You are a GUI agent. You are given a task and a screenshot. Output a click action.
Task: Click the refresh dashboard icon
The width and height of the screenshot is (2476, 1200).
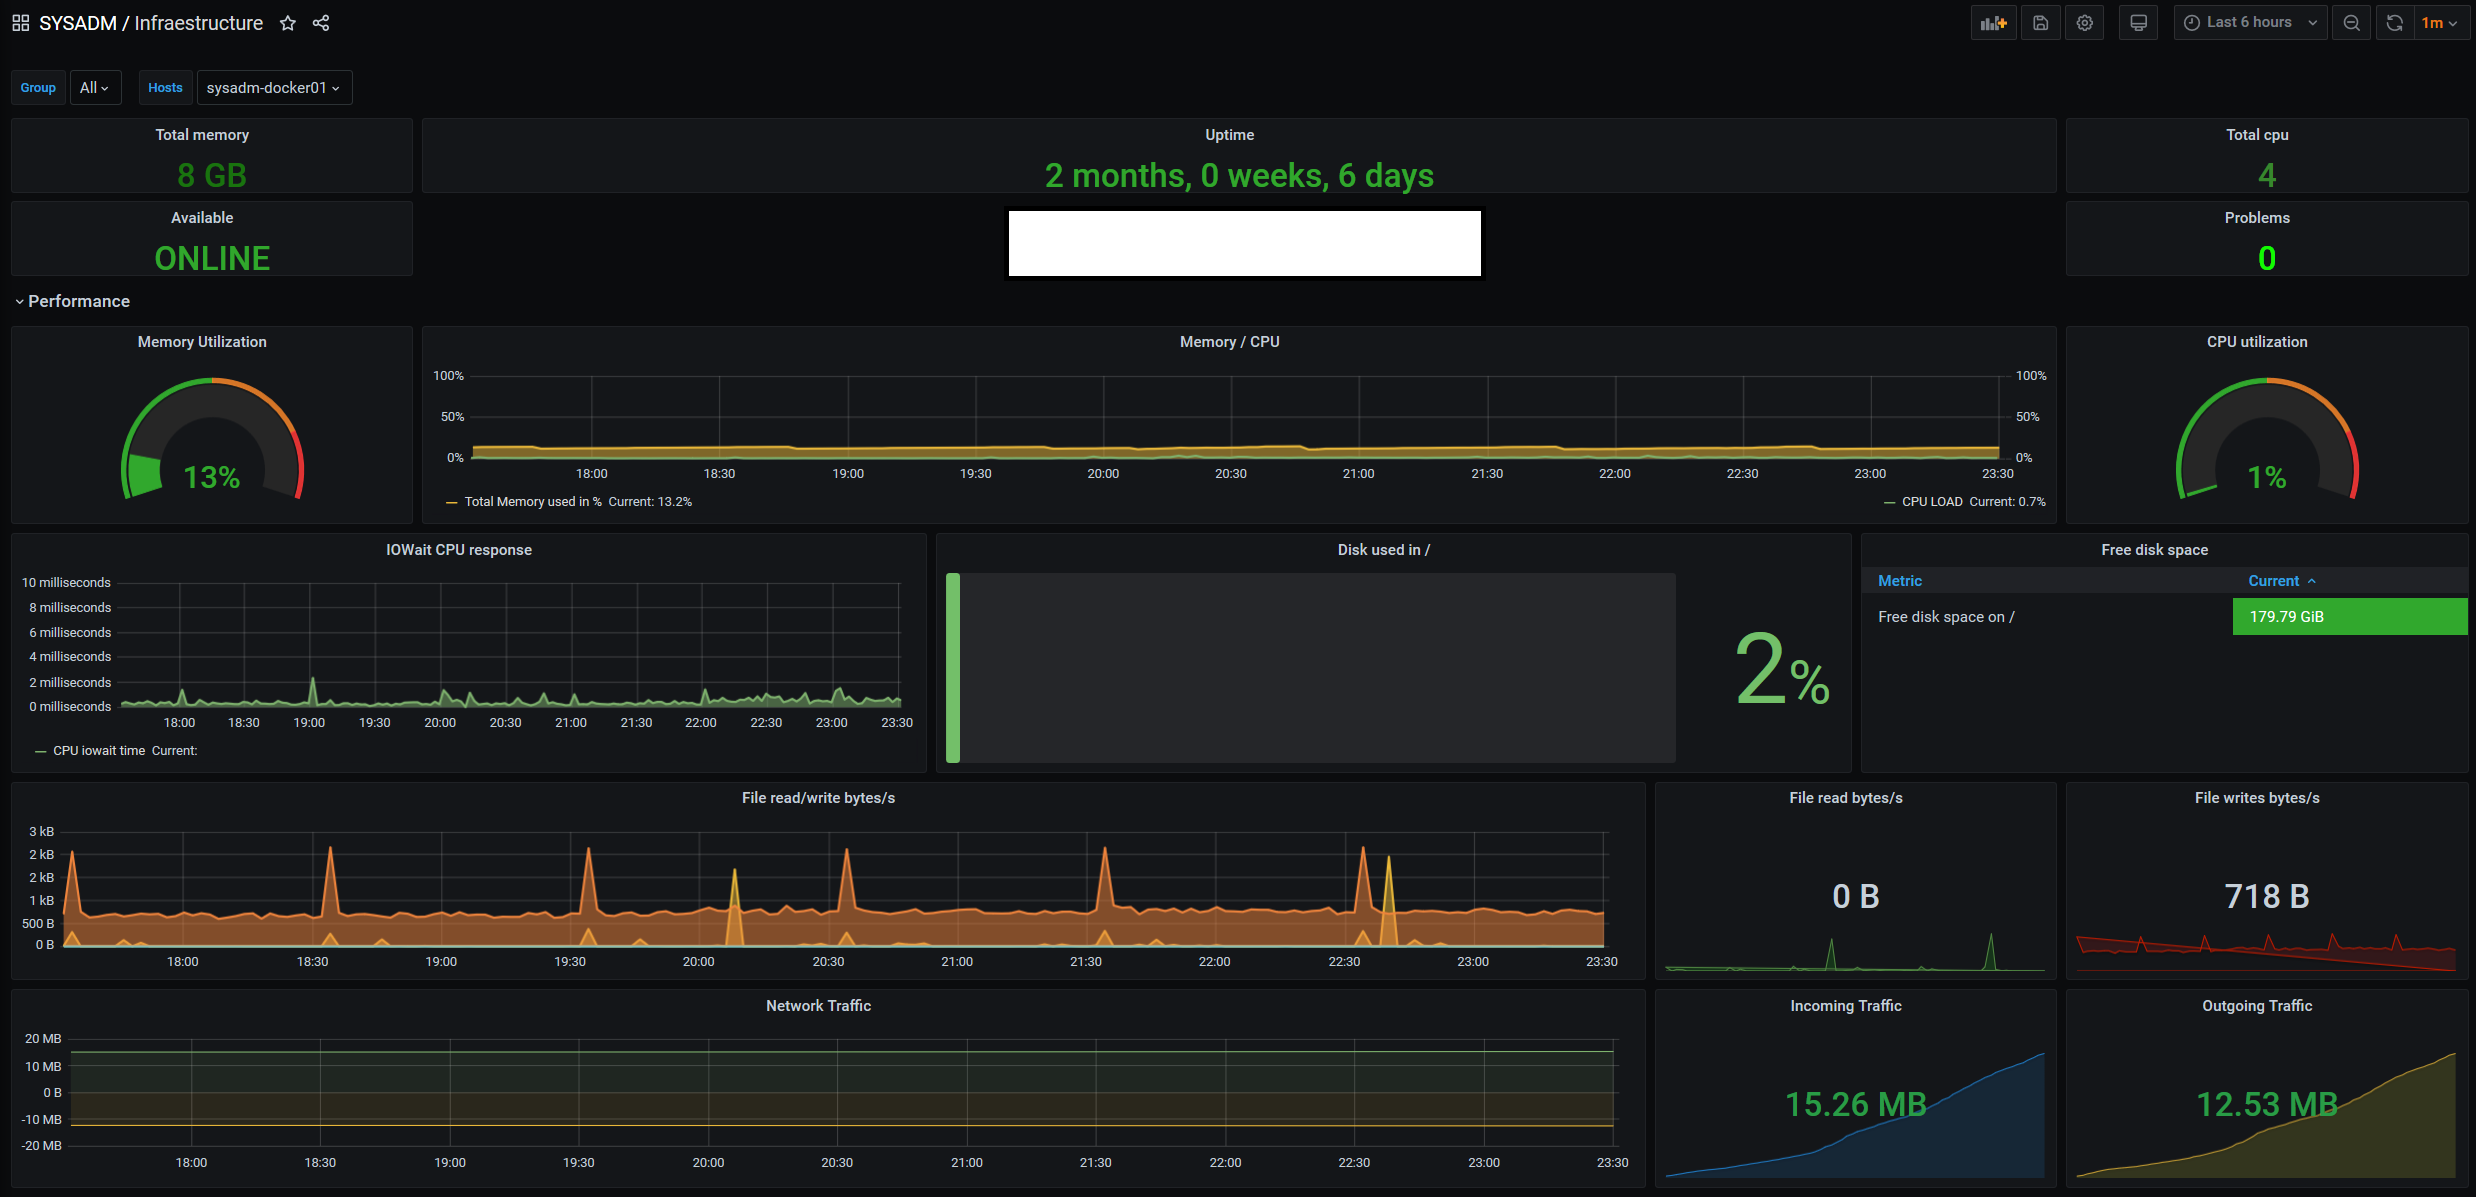click(x=2395, y=23)
